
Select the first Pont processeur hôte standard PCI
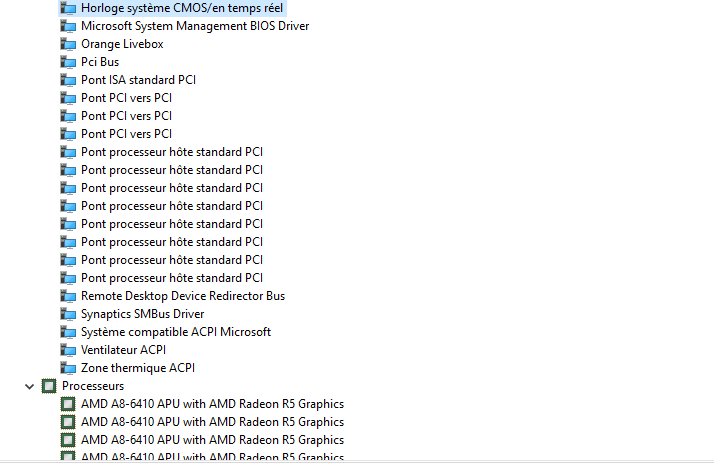pos(172,152)
